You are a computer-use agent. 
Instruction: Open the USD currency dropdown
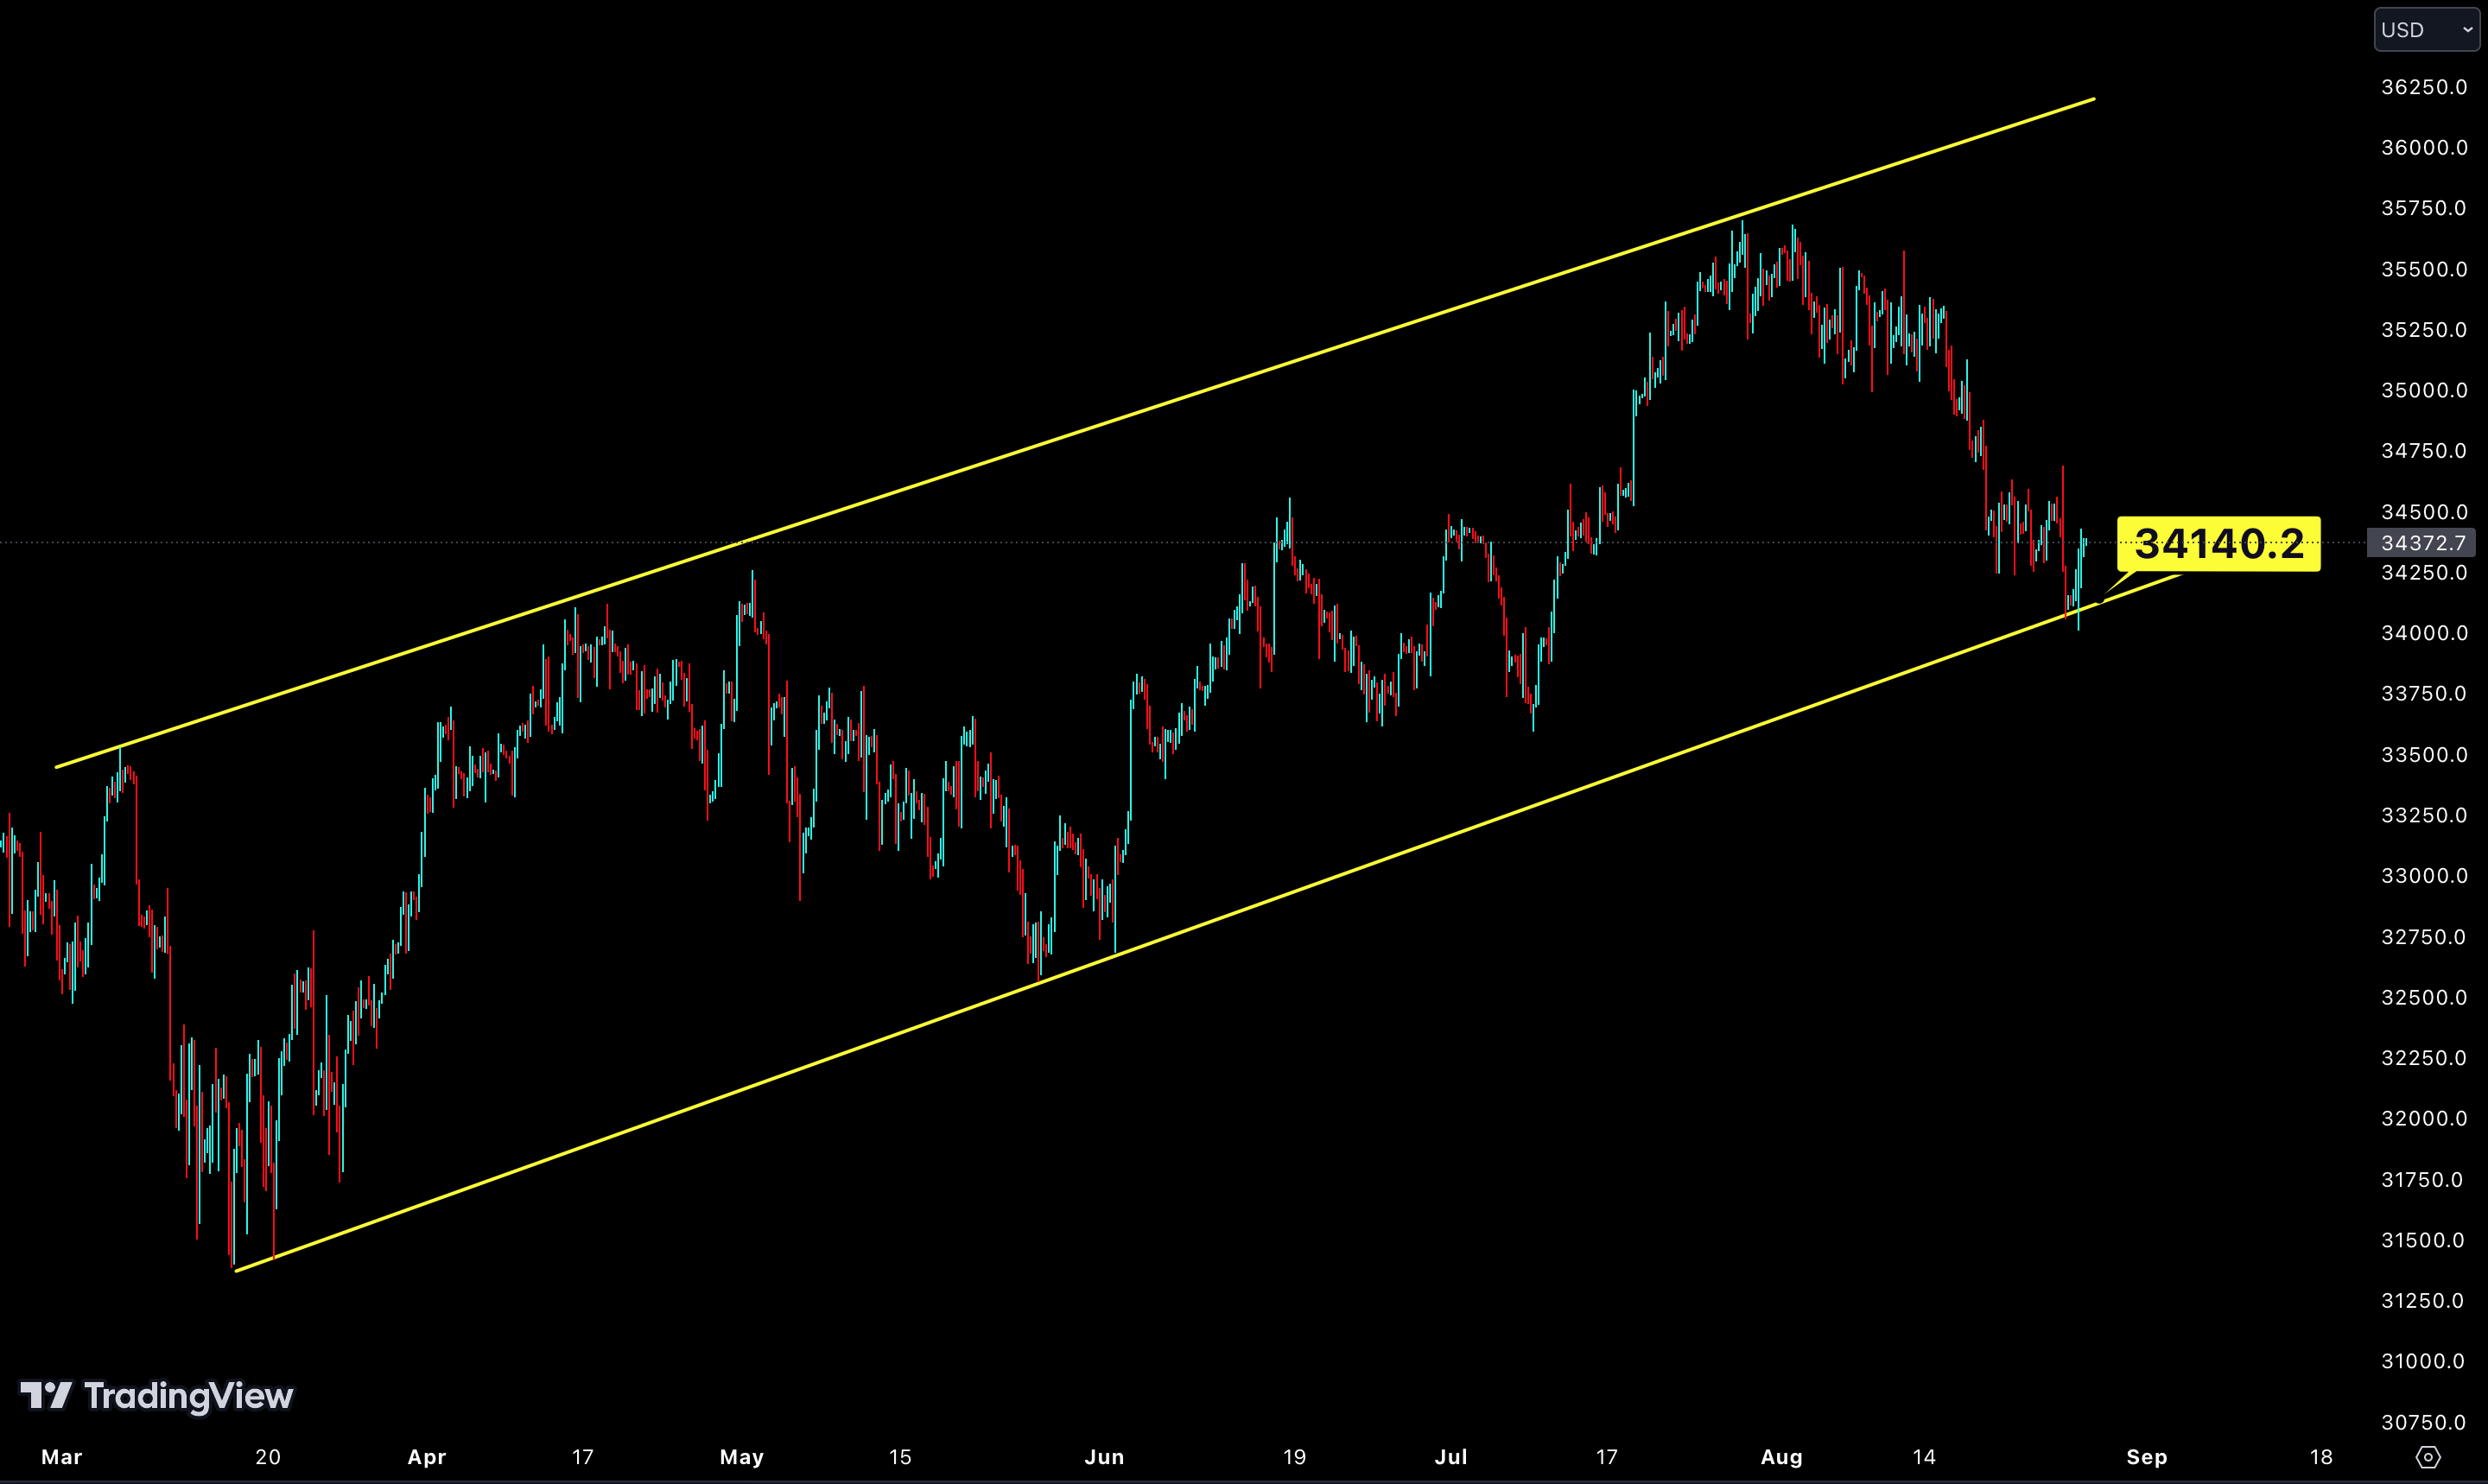click(2426, 30)
